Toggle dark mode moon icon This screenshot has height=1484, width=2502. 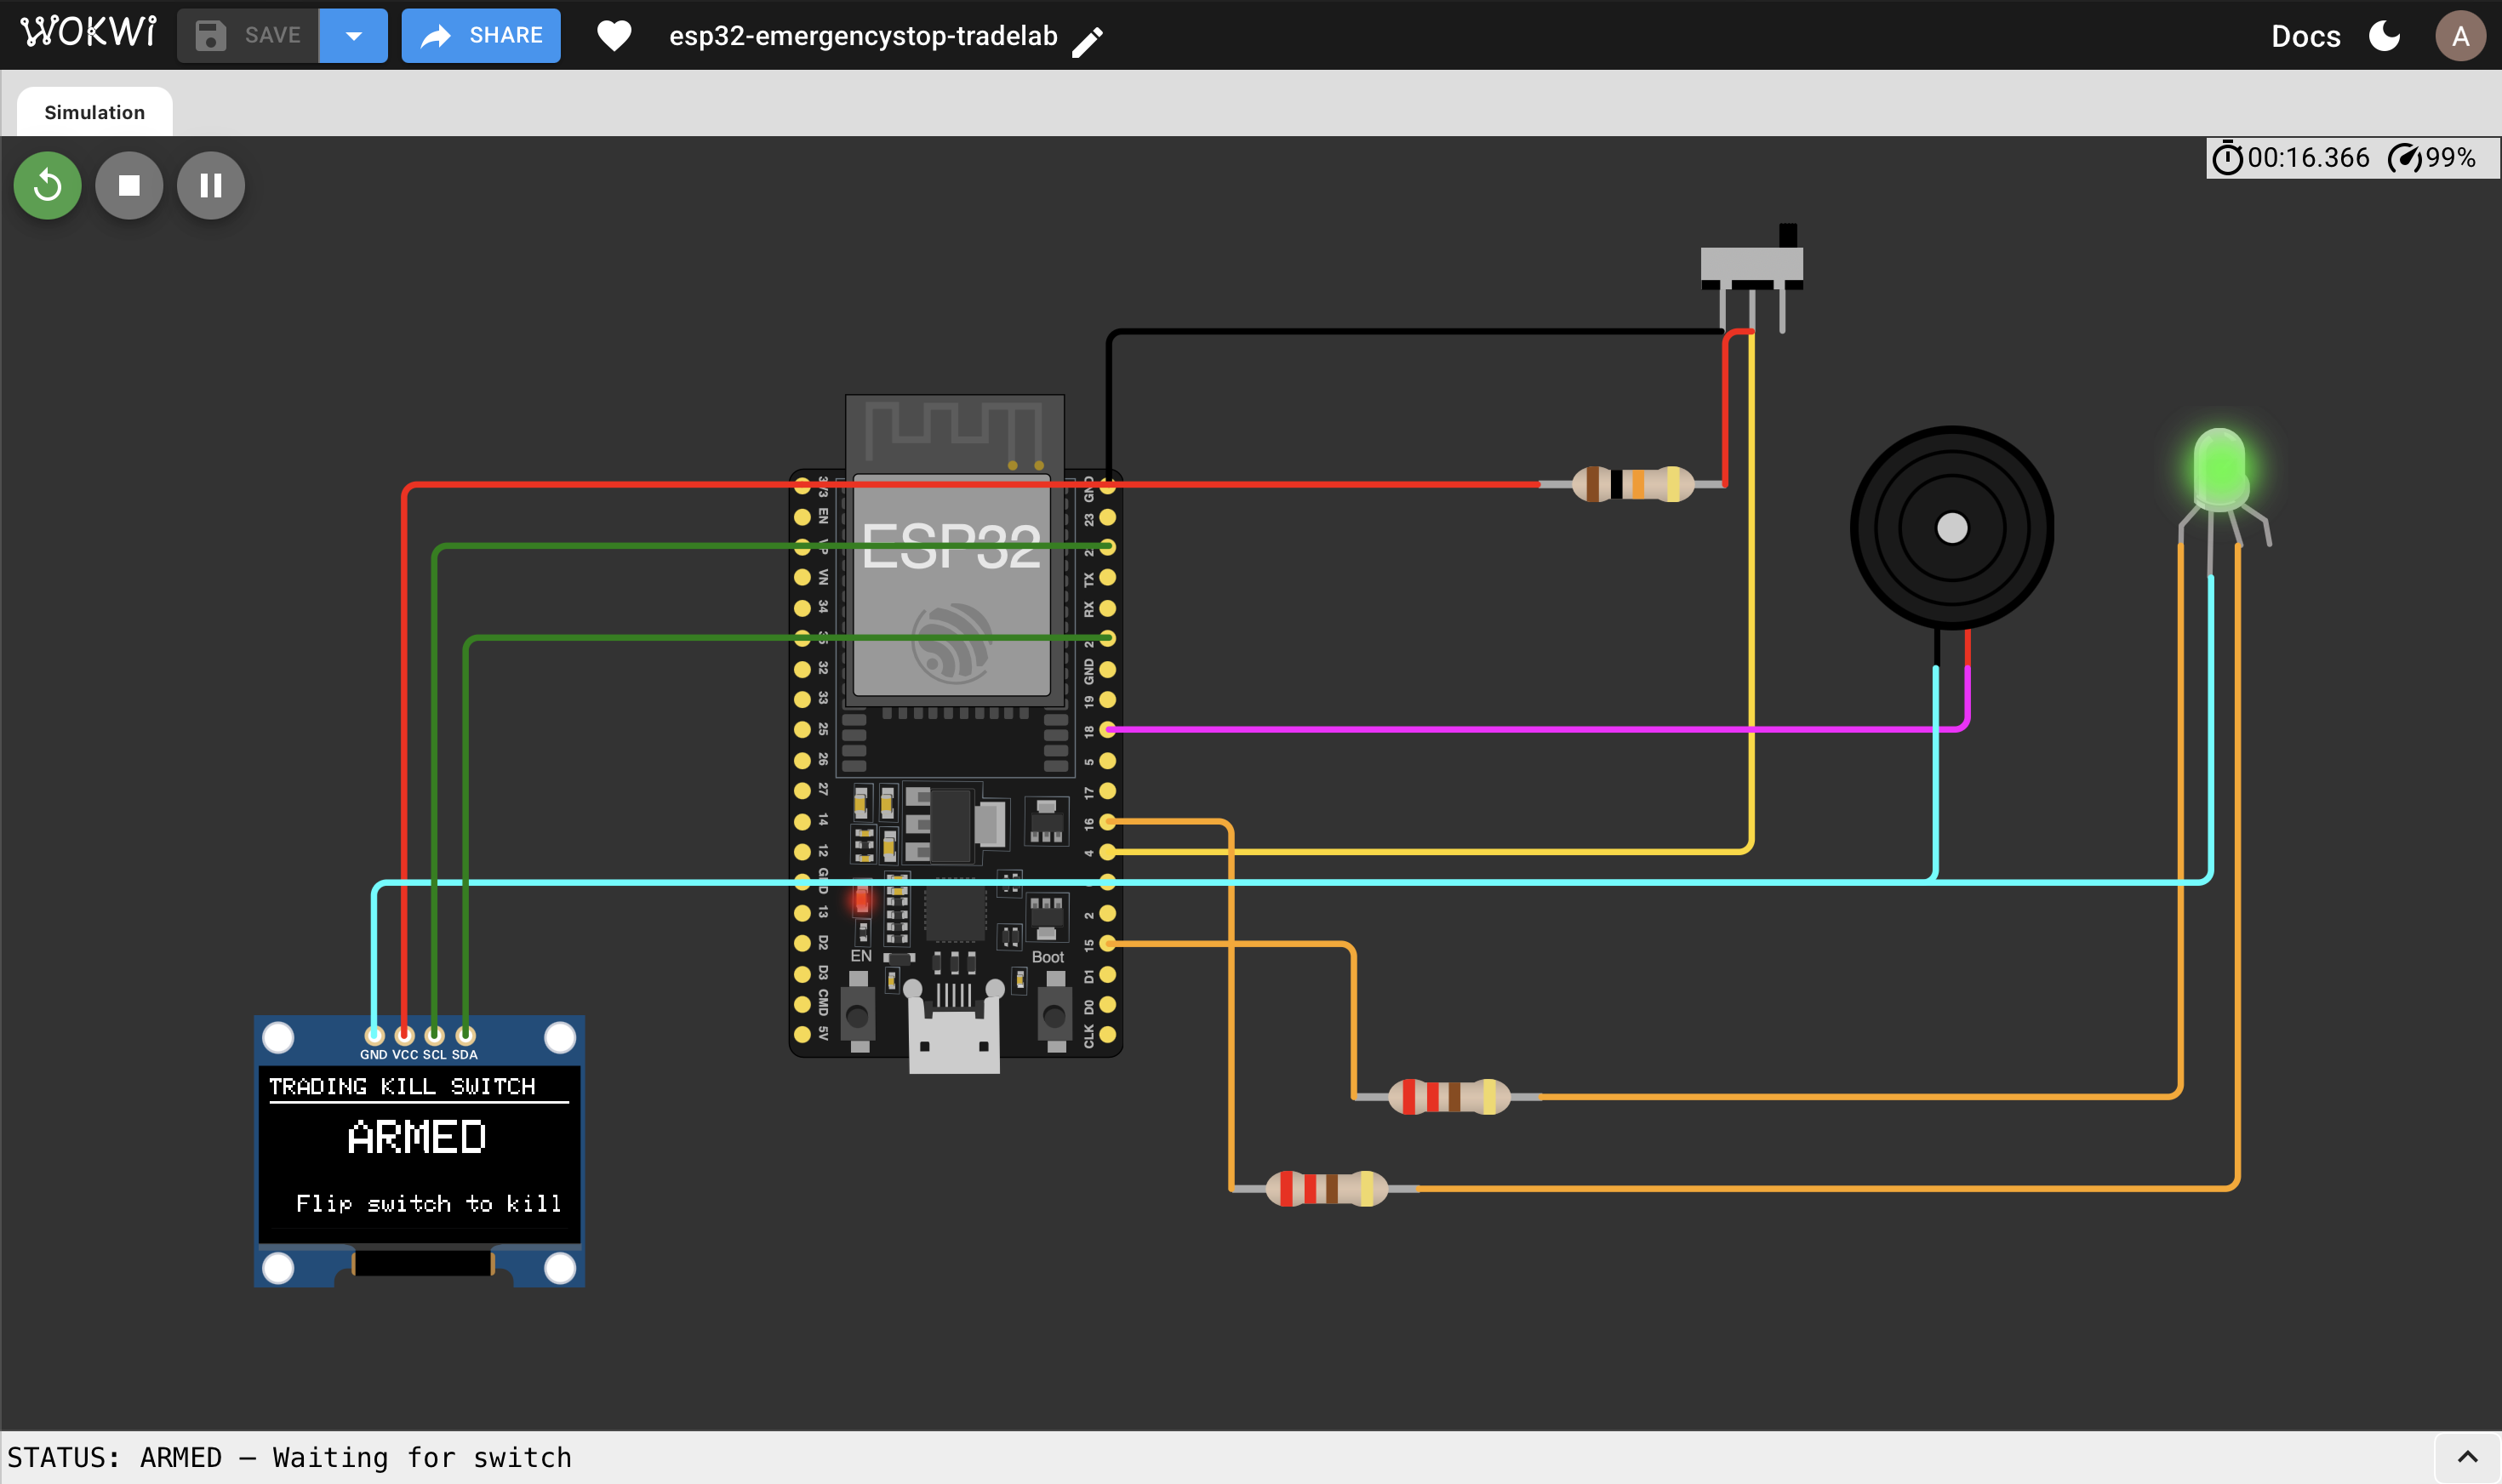(x=2384, y=36)
